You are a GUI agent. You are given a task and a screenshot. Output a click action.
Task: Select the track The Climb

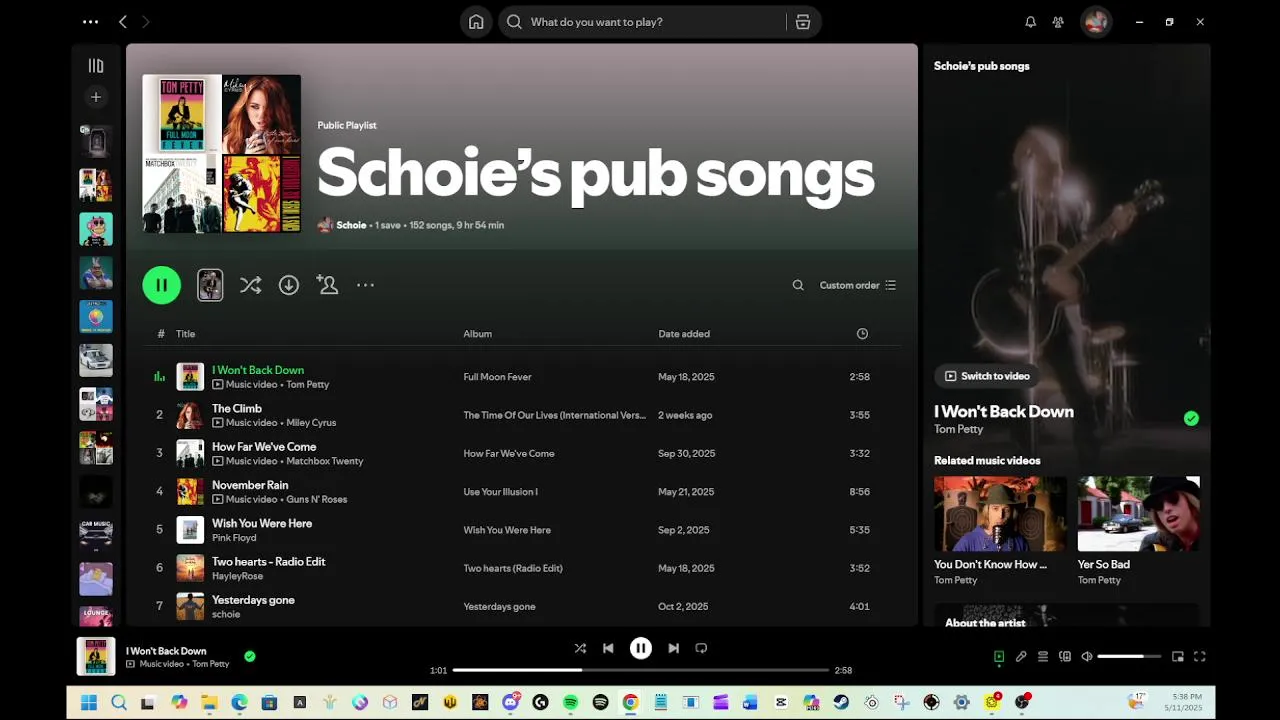[x=237, y=408]
